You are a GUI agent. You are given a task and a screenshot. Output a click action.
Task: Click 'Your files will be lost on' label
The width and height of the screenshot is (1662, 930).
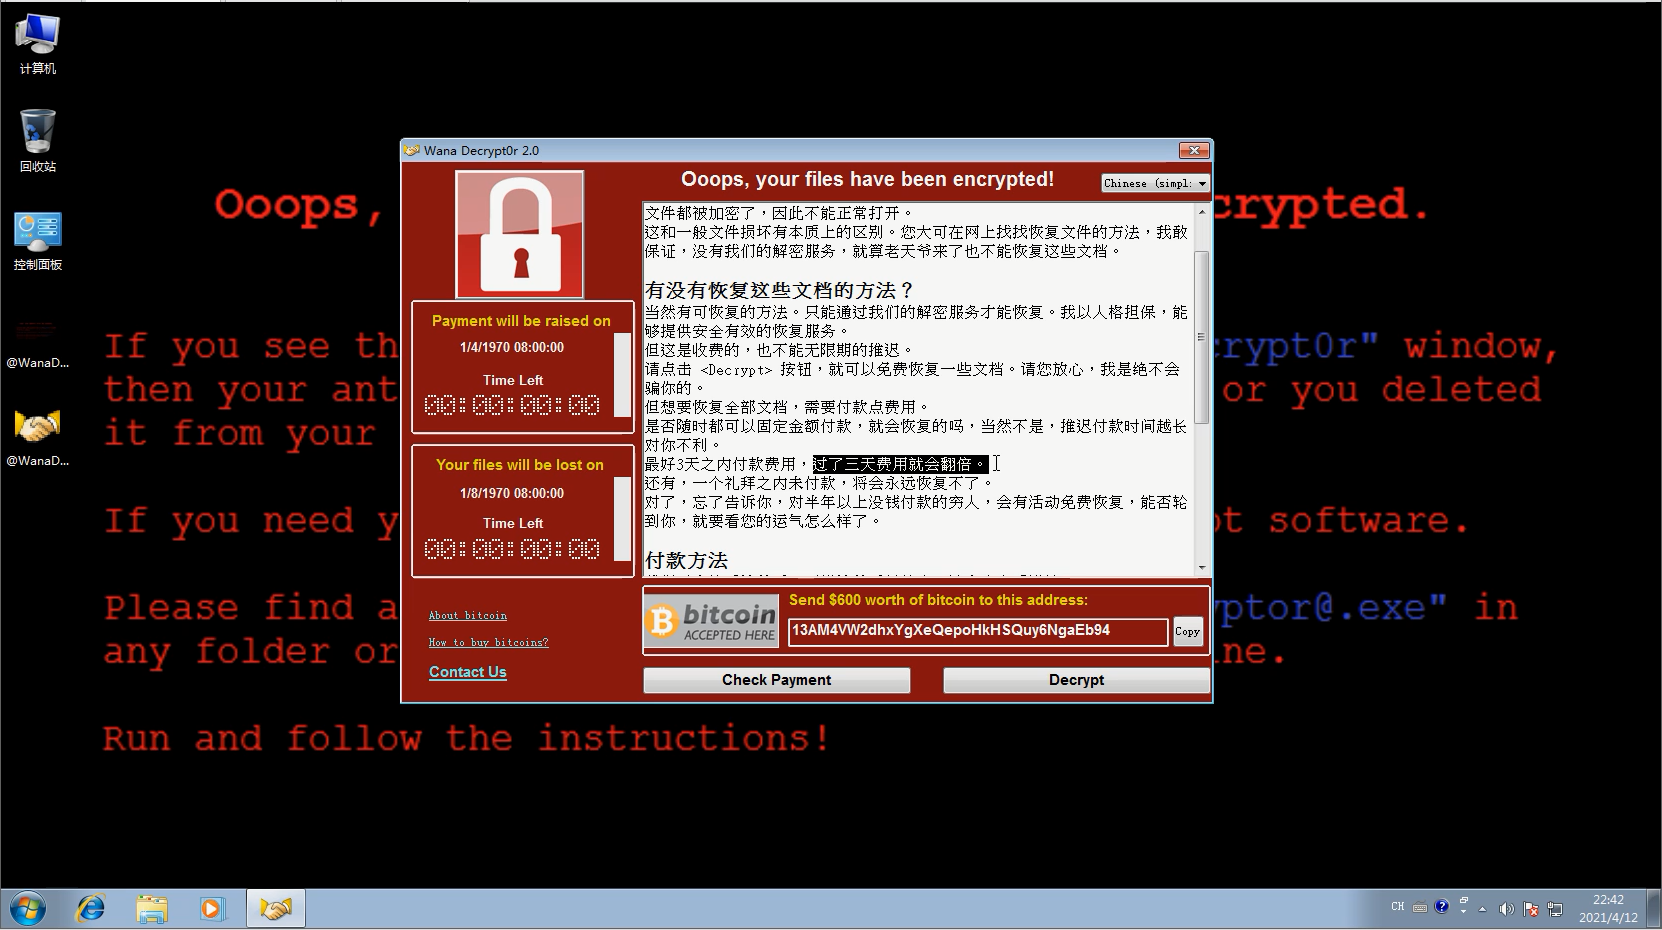[x=520, y=465]
